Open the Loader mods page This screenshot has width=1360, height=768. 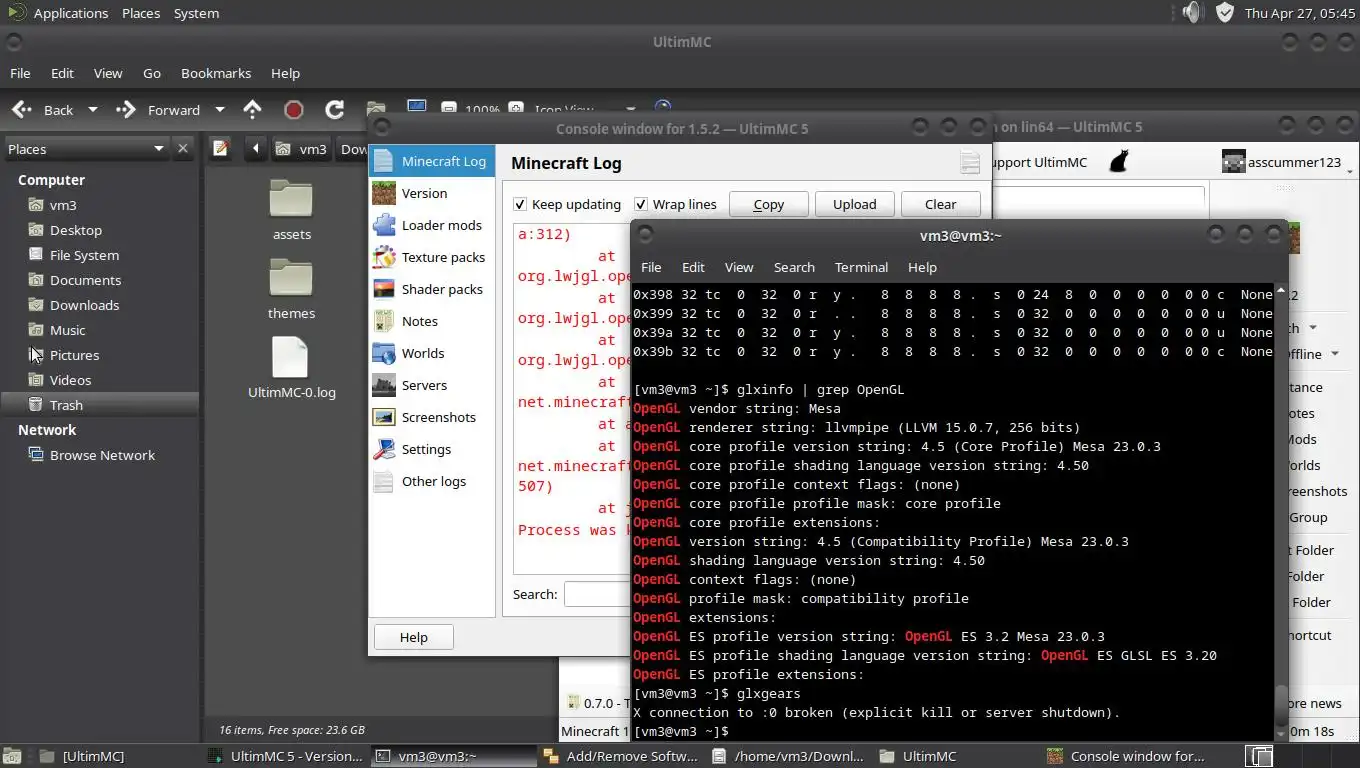point(432,225)
